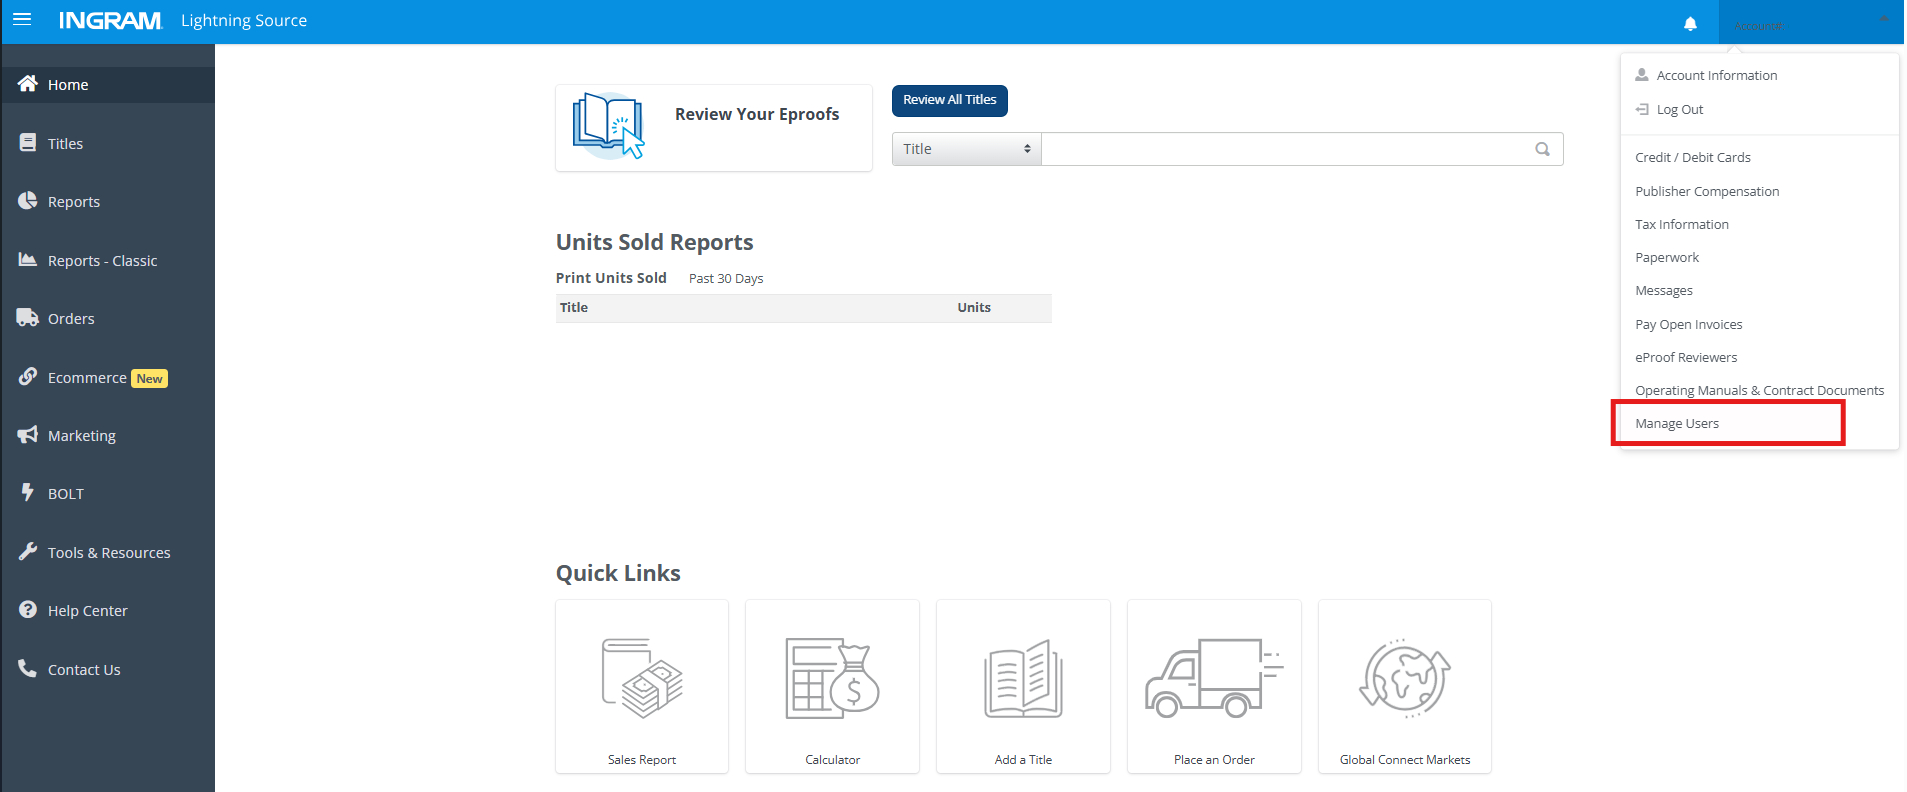Viewport: 1907px width, 792px height.
Task: Click the Review Your Eproofs card
Action: [713, 127]
